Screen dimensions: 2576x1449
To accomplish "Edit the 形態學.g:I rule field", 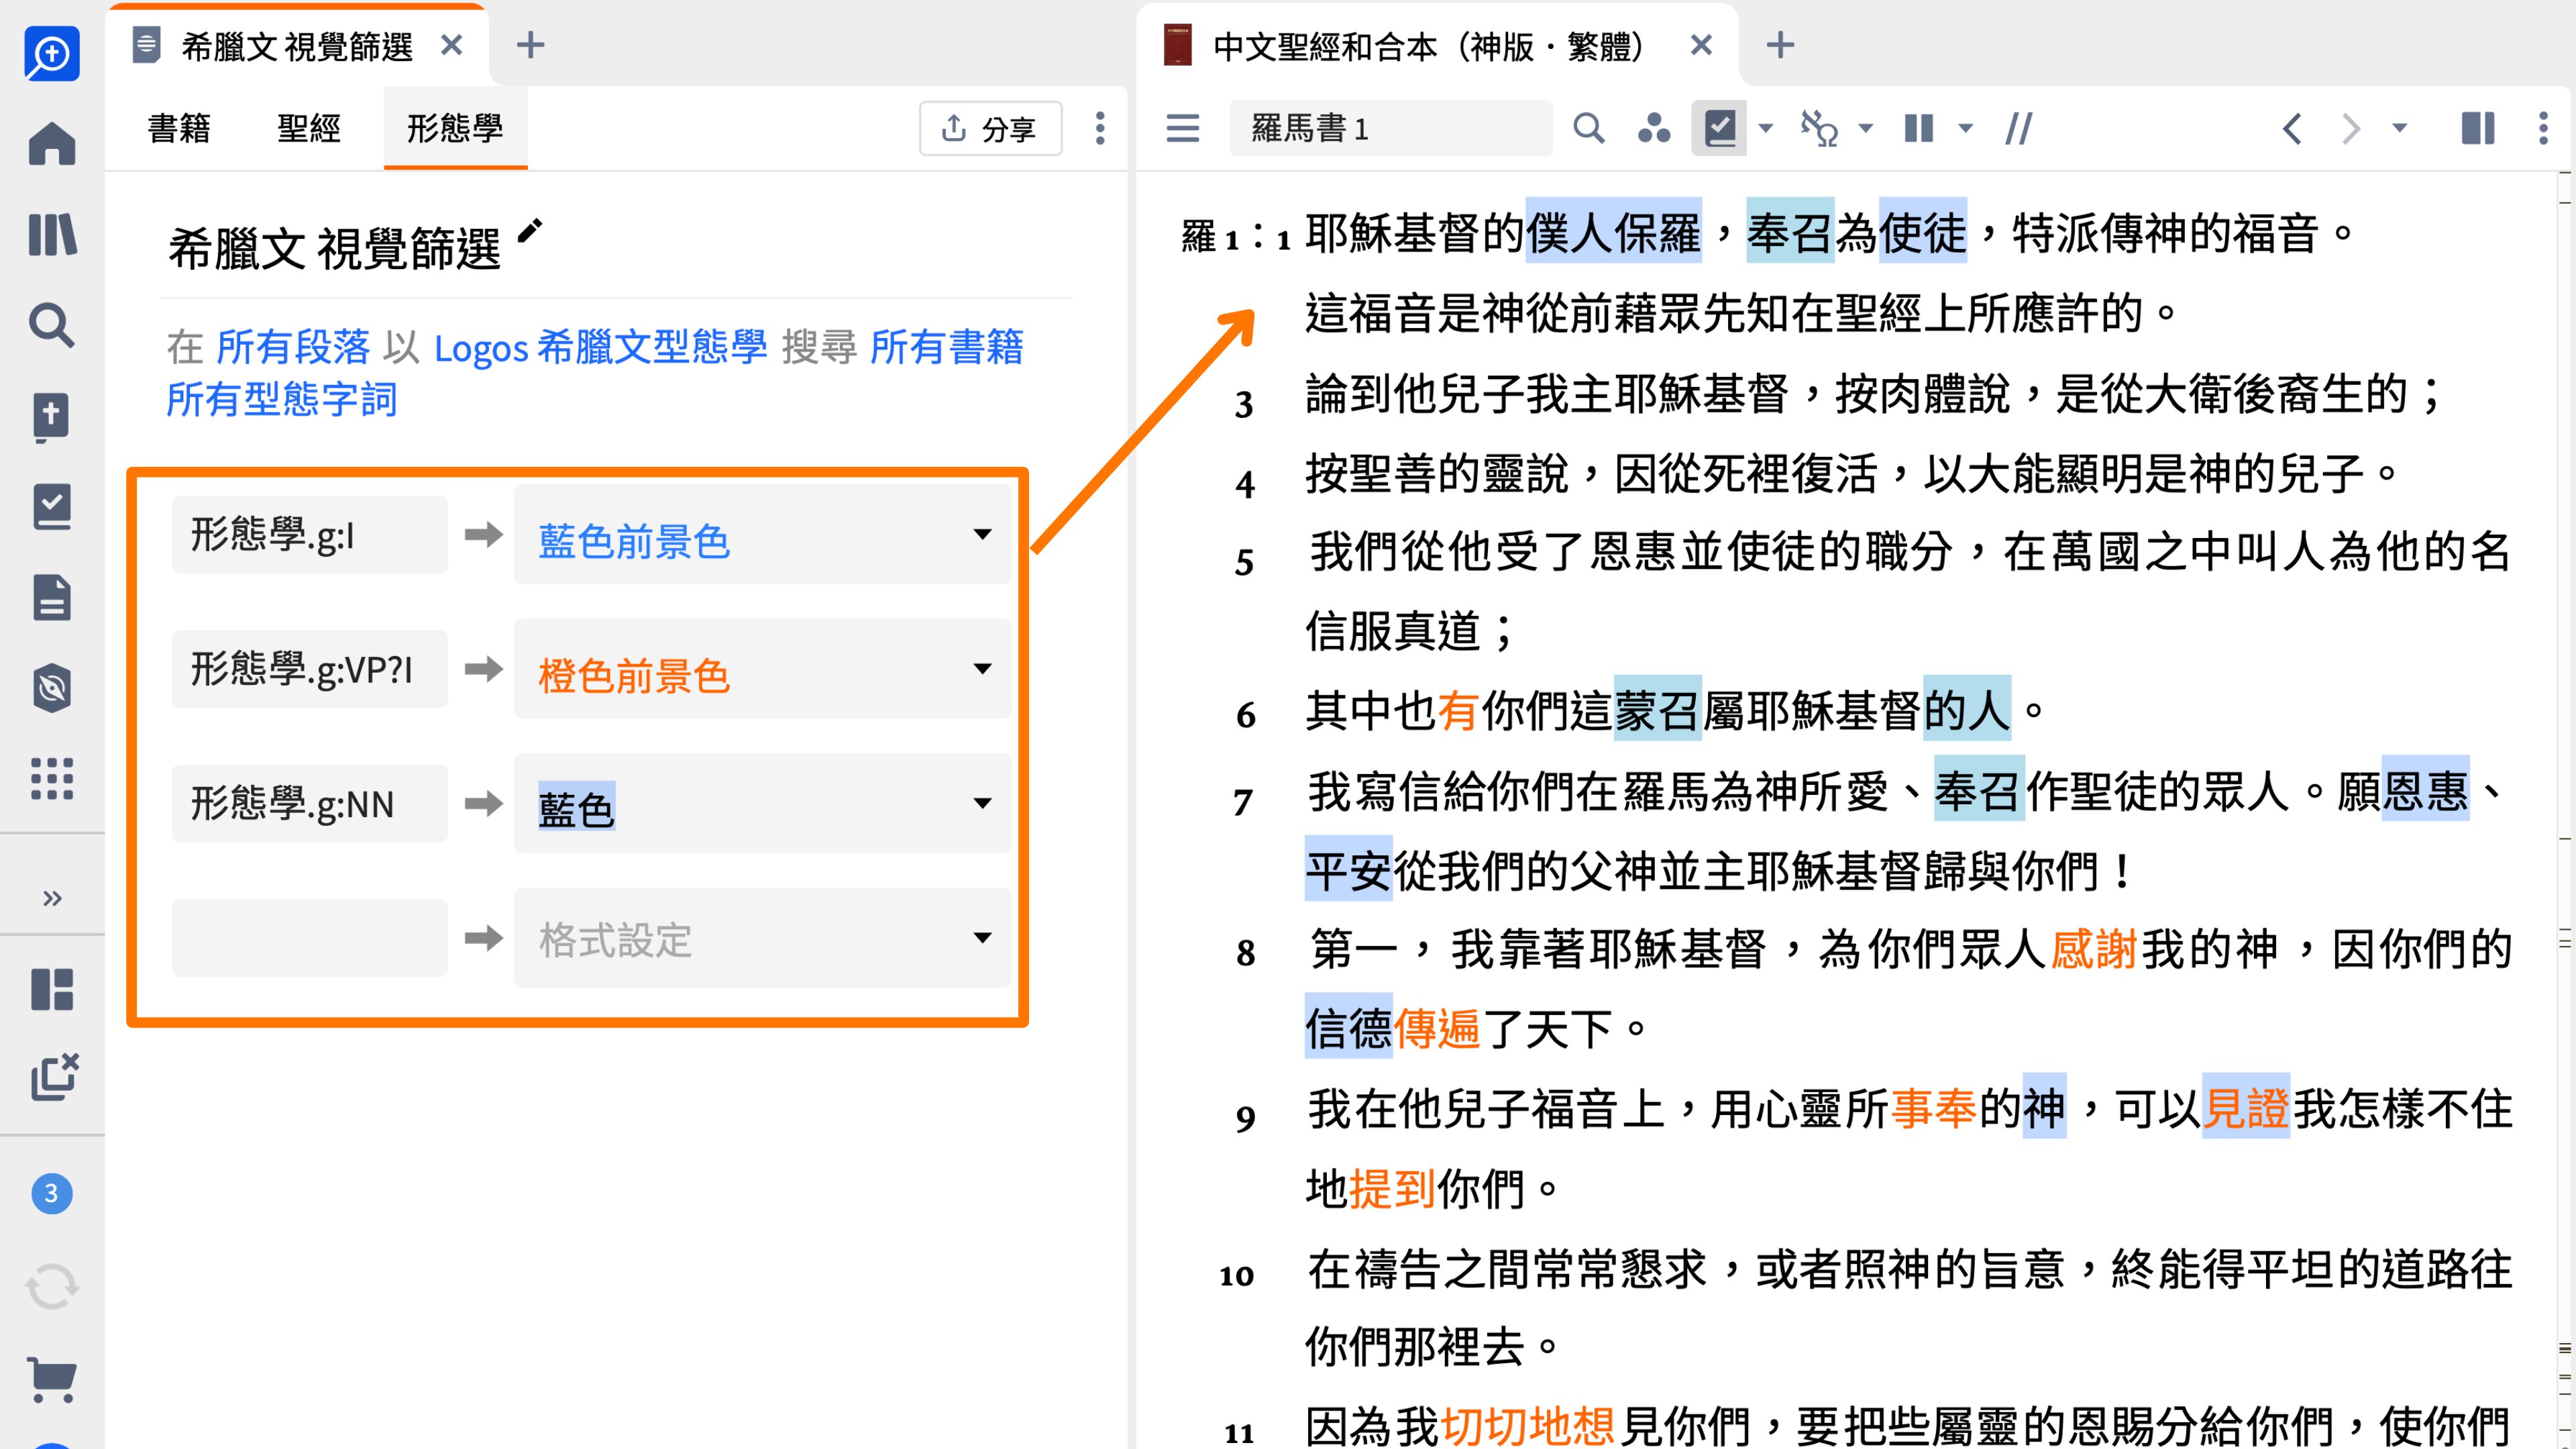I will (309, 535).
